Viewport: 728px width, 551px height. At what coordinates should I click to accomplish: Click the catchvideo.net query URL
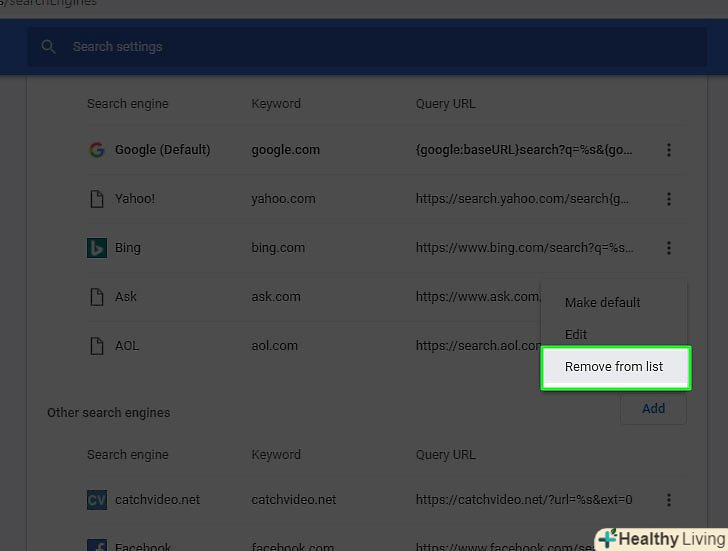(x=524, y=500)
